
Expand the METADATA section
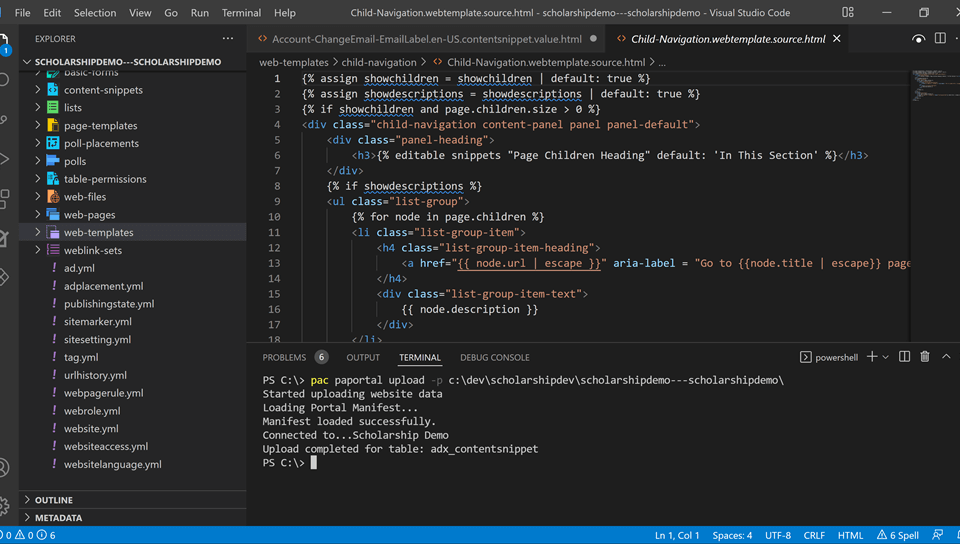pos(58,518)
